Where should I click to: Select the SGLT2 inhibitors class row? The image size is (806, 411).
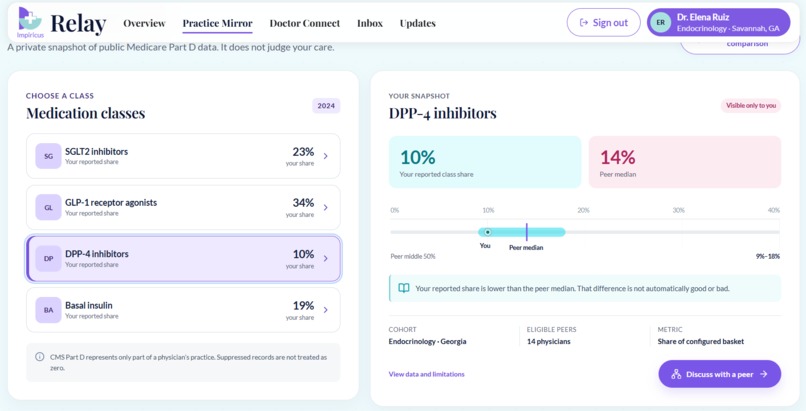tap(183, 156)
